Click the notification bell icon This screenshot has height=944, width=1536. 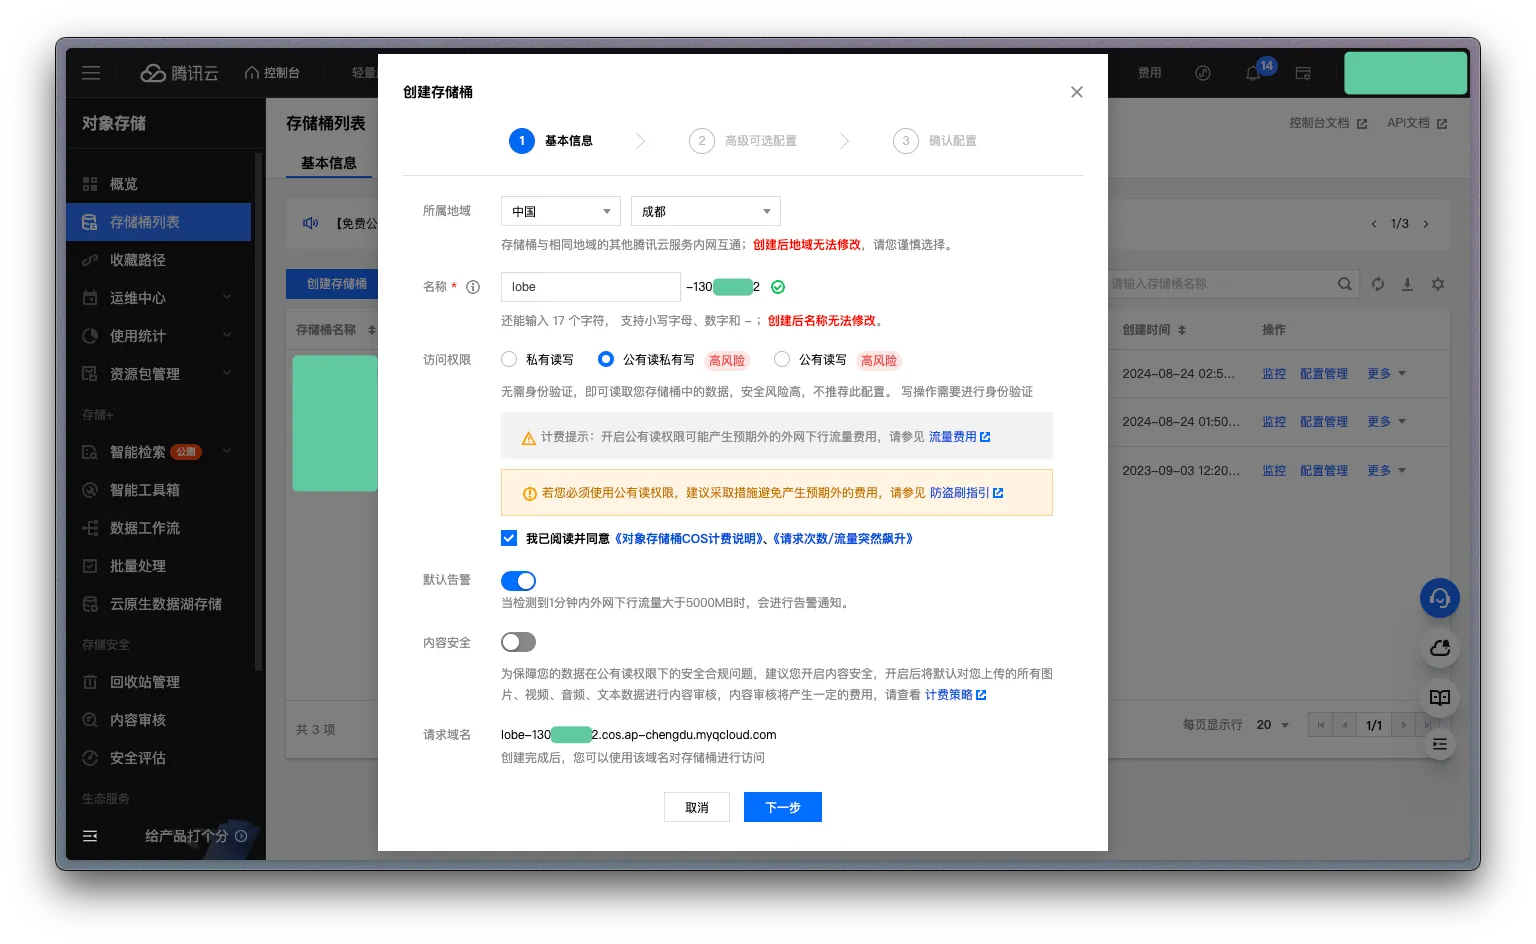click(1253, 73)
